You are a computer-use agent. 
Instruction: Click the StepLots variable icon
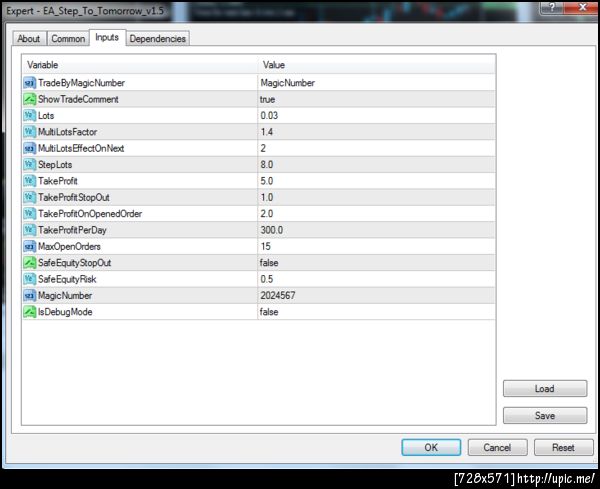(x=29, y=165)
